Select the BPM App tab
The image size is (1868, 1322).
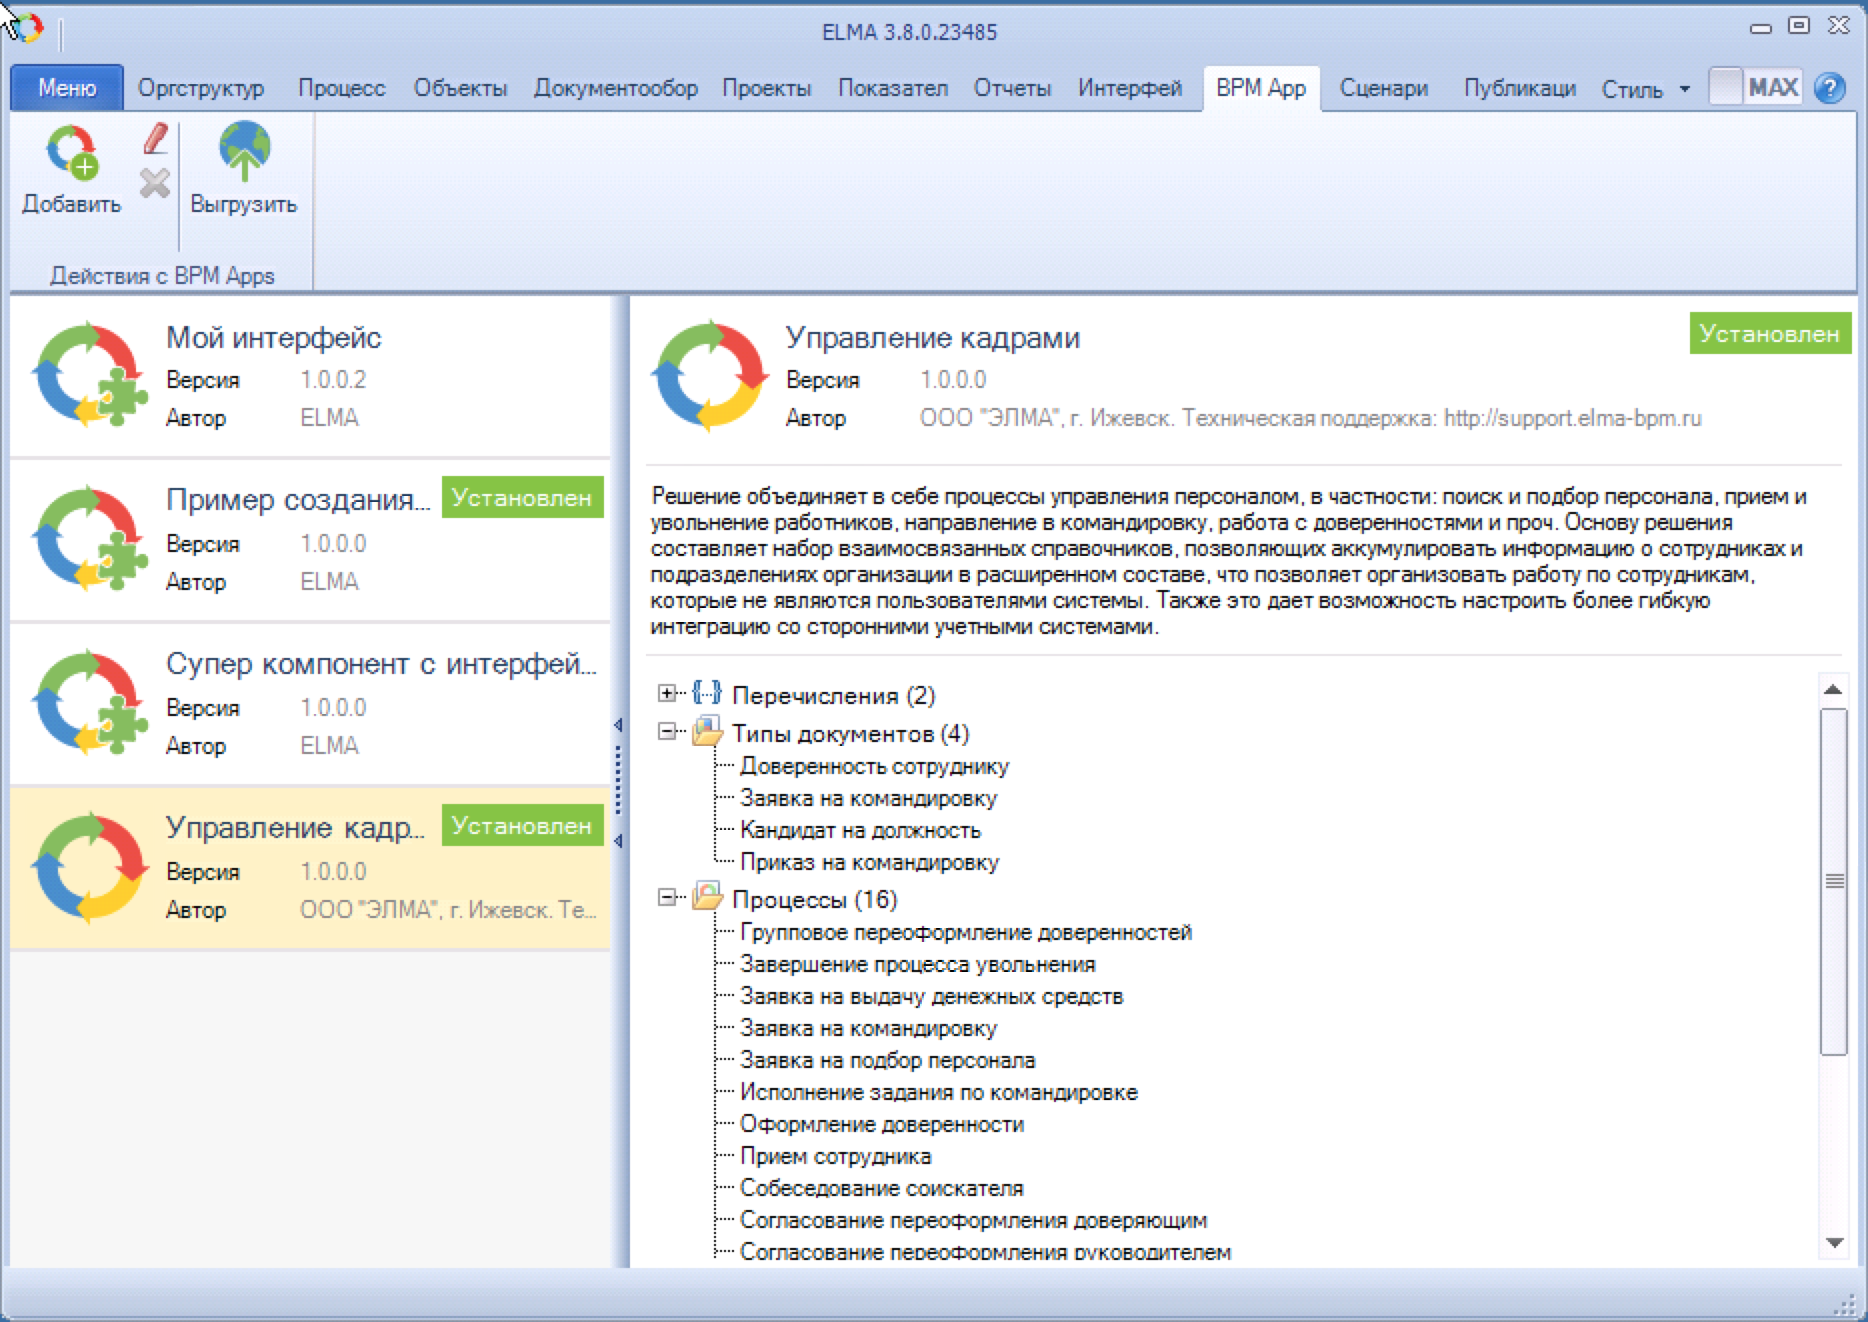[1261, 88]
